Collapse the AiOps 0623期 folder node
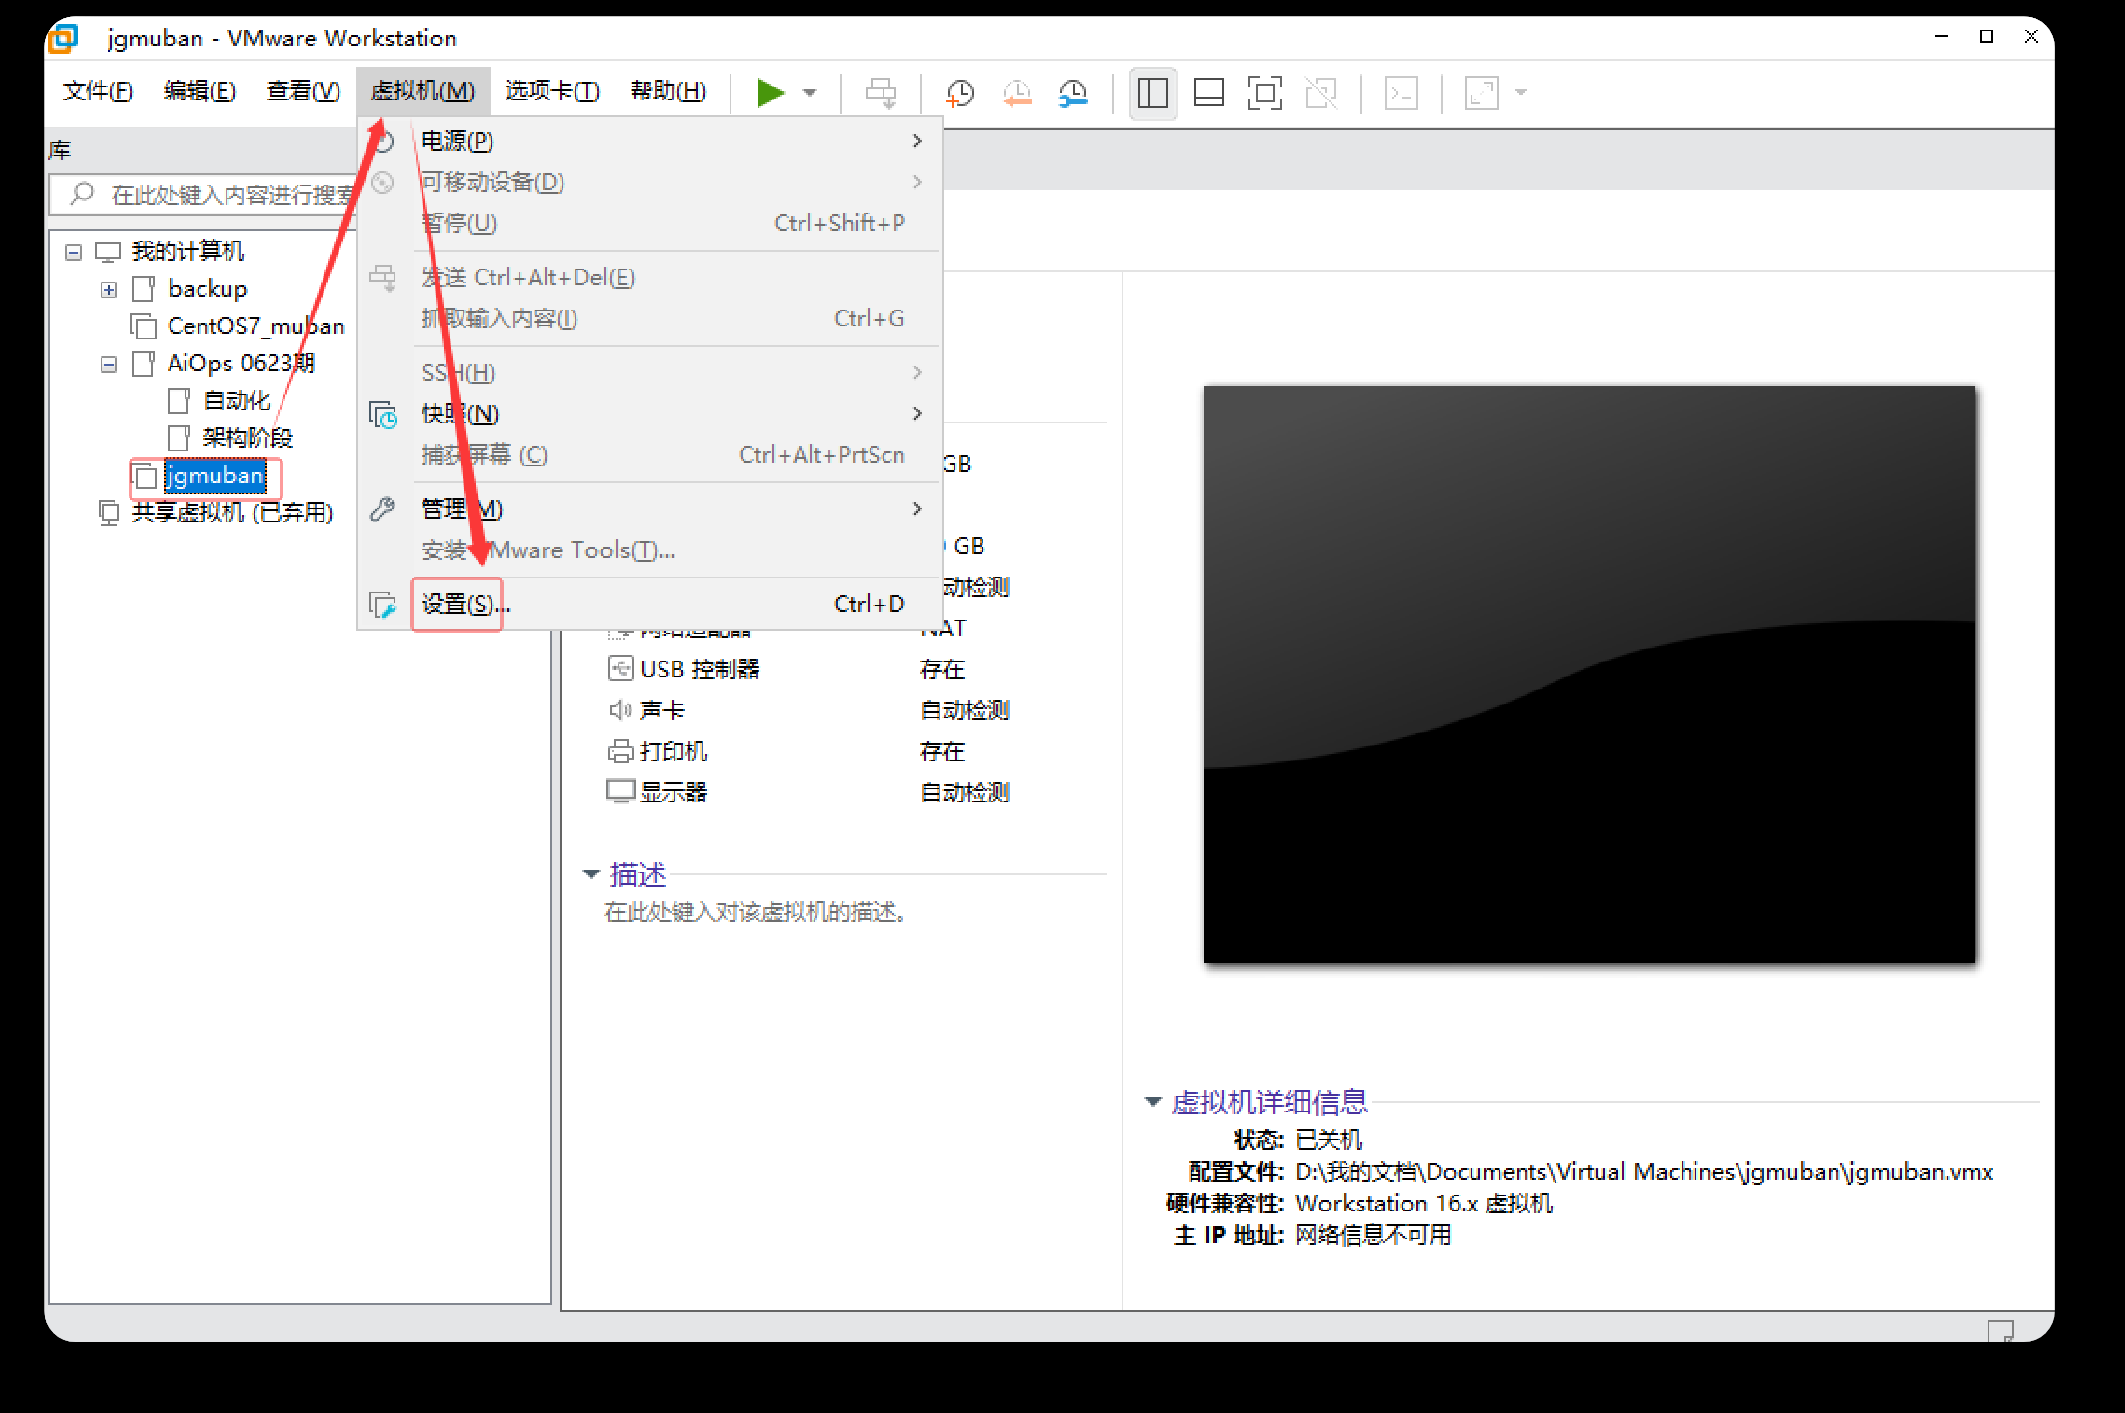The width and height of the screenshot is (2125, 1413). click(109, 364)
